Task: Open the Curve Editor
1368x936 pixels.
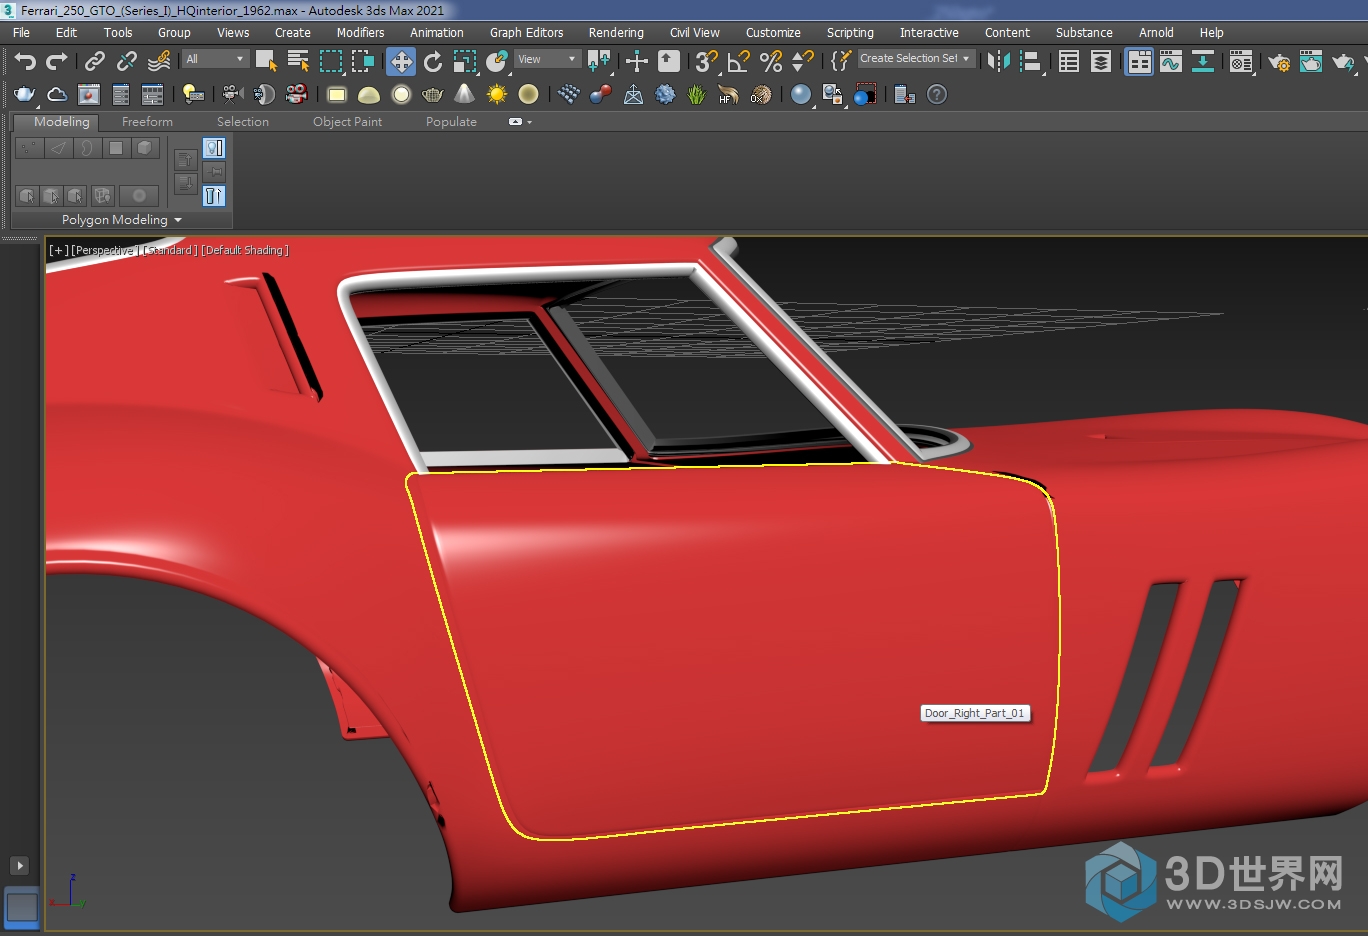Action: (1171, 62)
